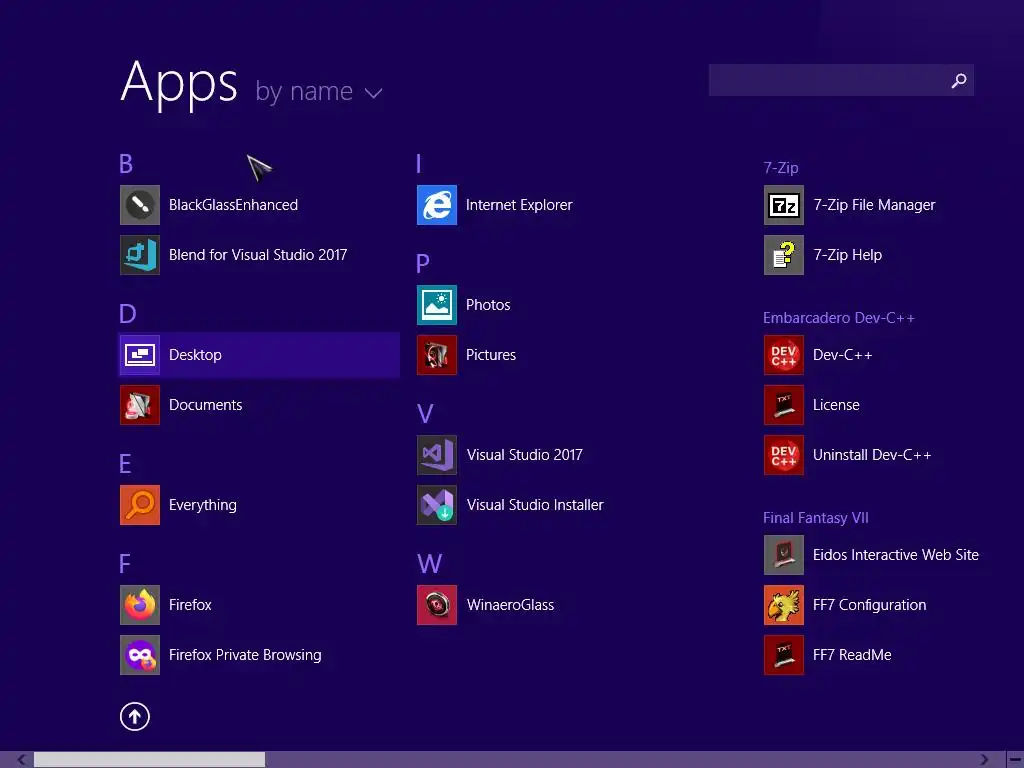Launch the WinaeroGlass icon
The image size is (1024, 768).
(x=437, y=605)
